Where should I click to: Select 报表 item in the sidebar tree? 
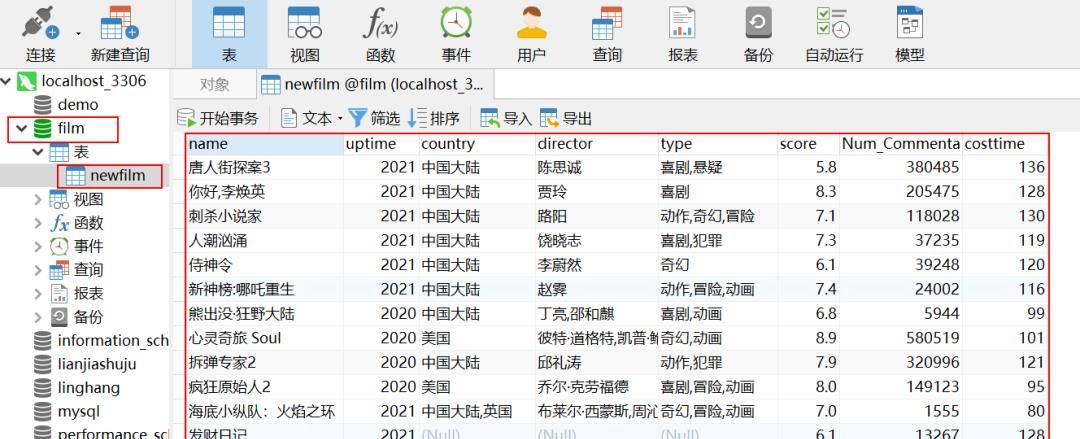[88, 293]
